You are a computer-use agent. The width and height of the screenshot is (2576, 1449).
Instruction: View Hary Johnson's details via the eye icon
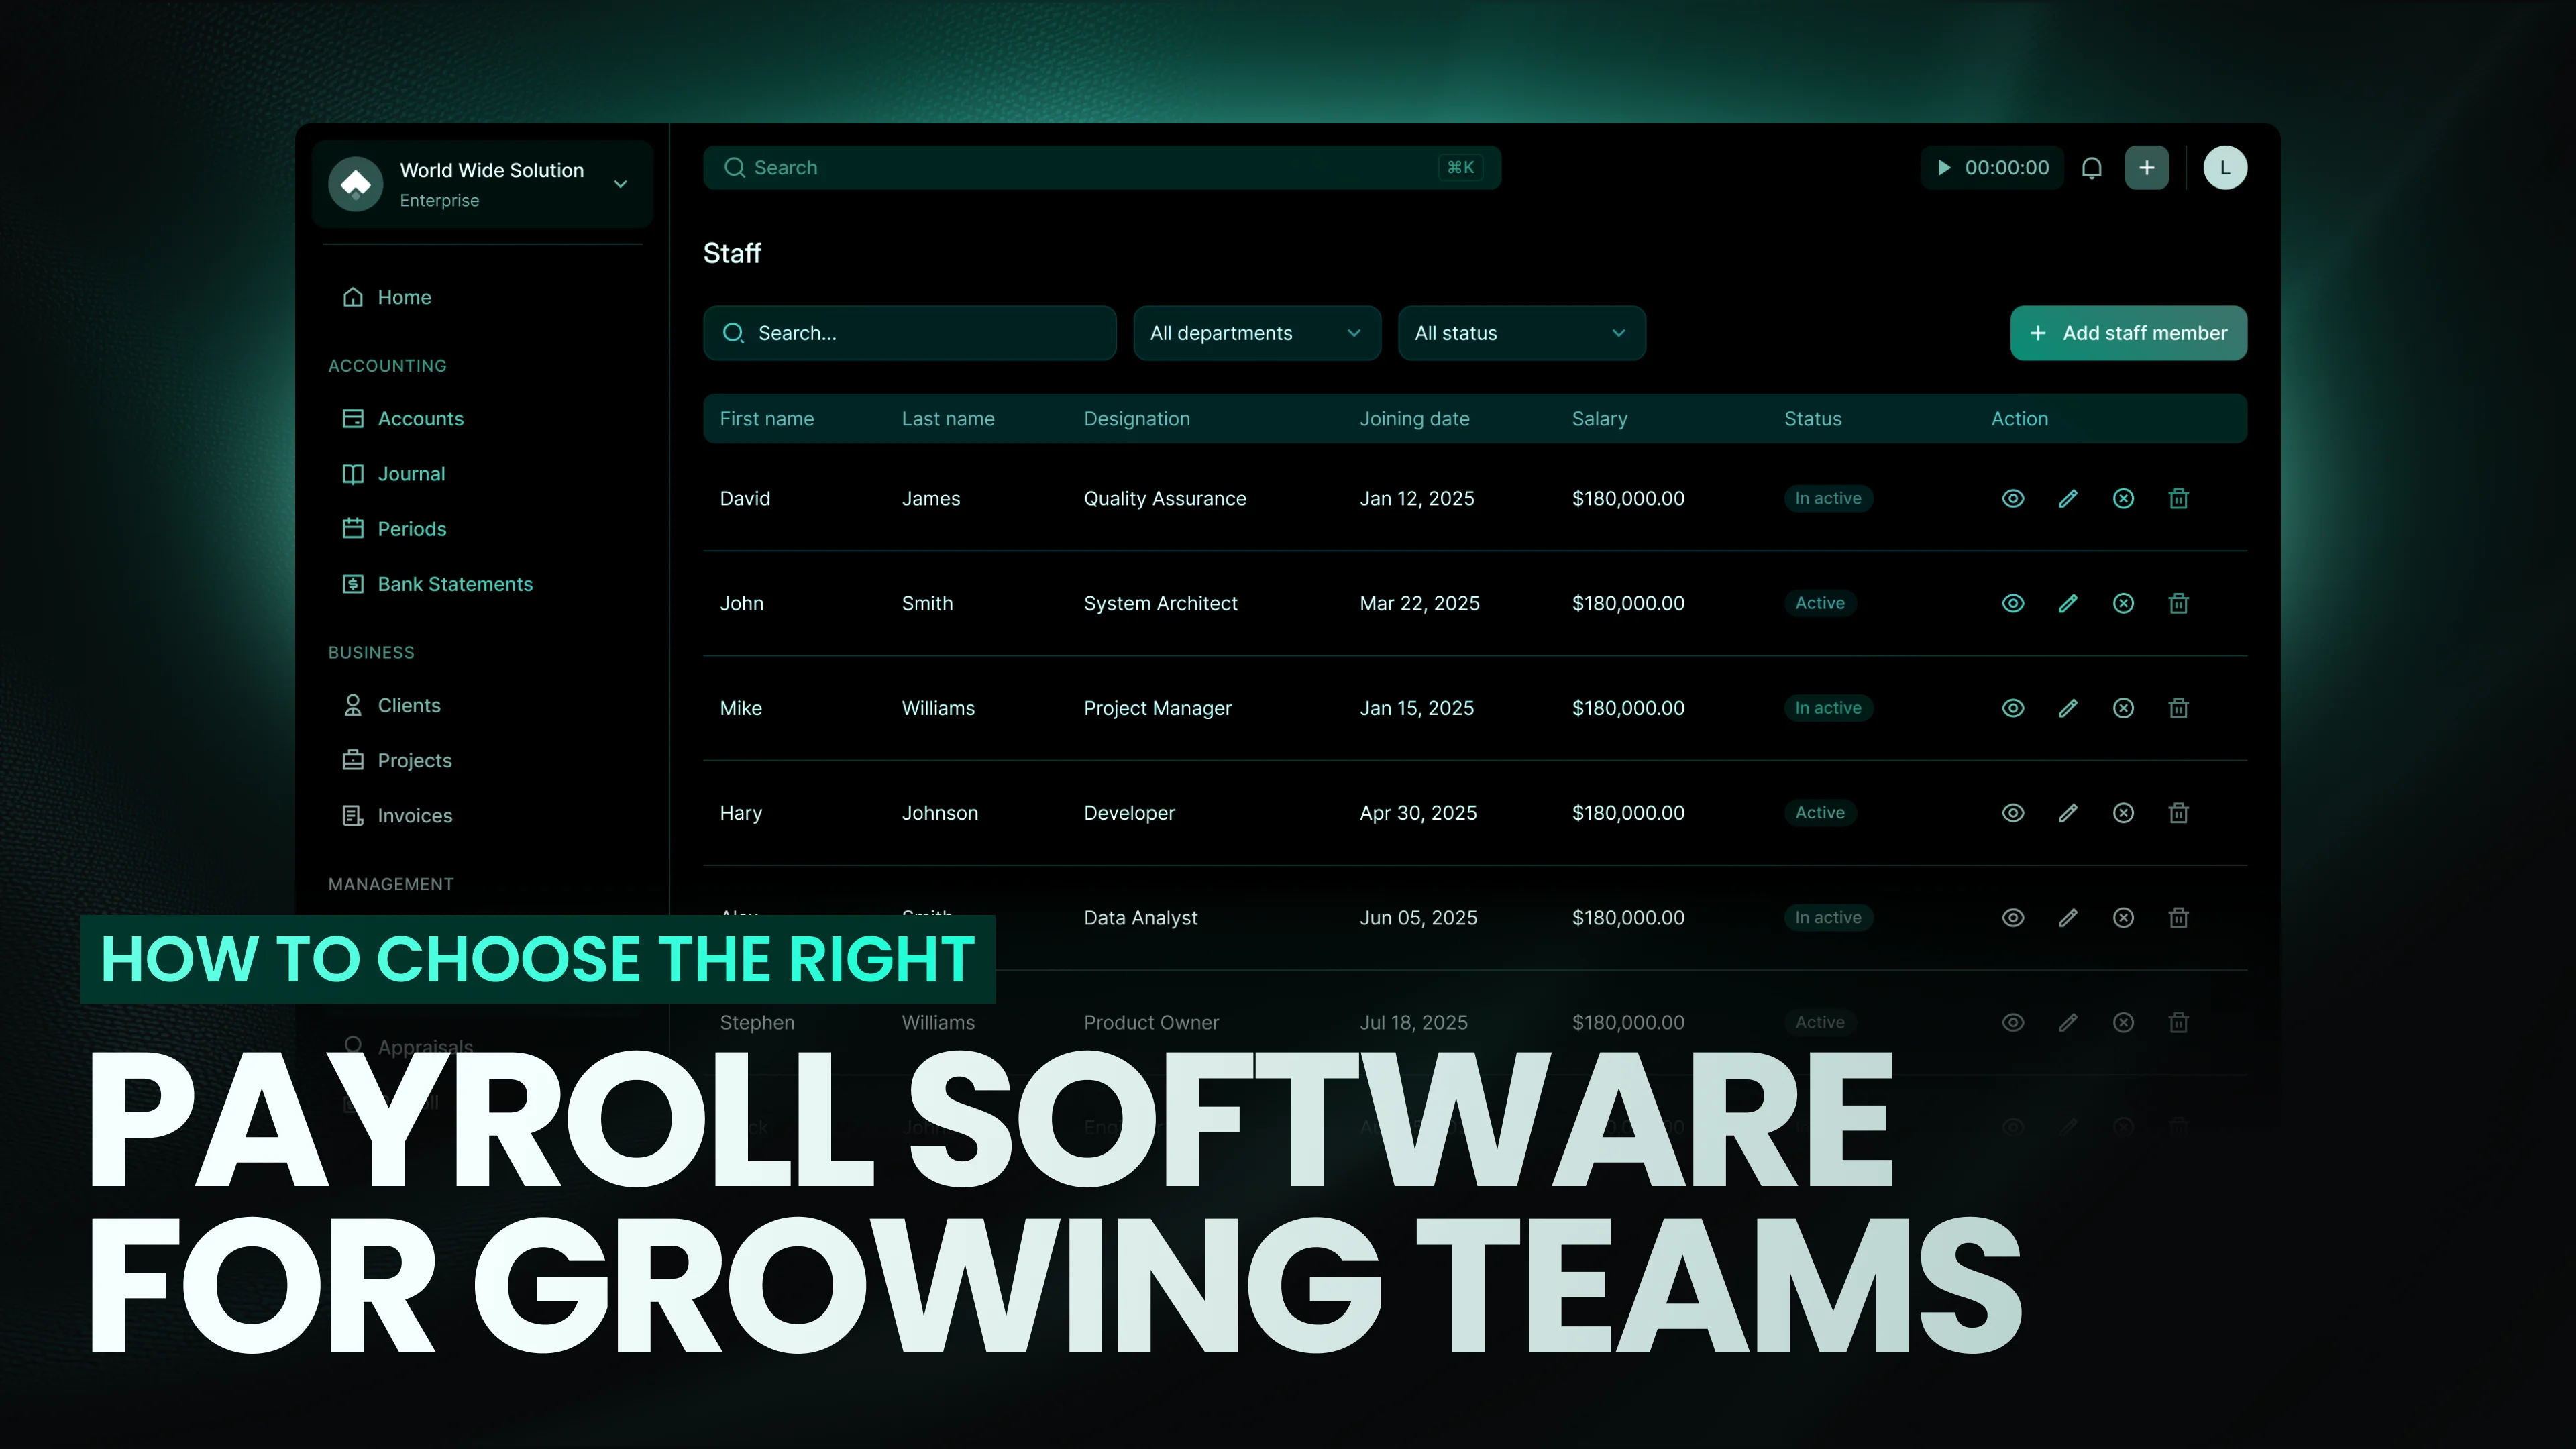click(x=2013, y=812)
